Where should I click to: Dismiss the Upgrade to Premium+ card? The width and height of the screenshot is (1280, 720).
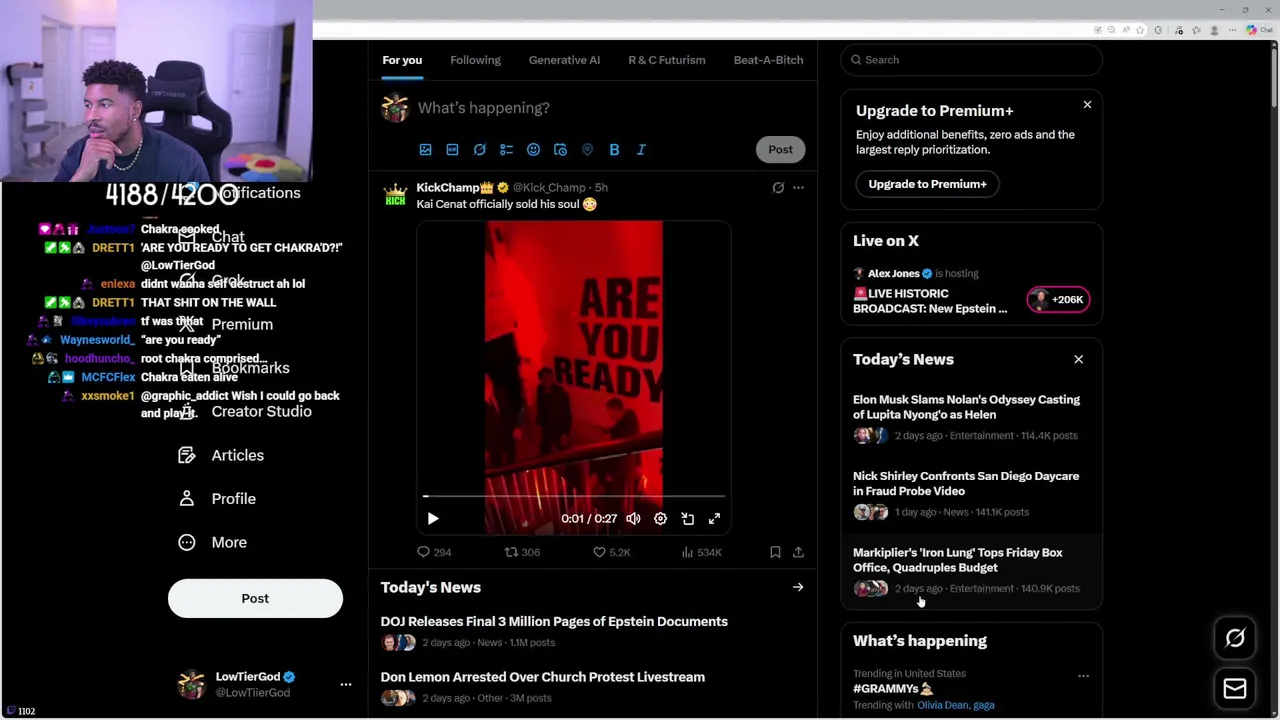[x=1087, y=104]
